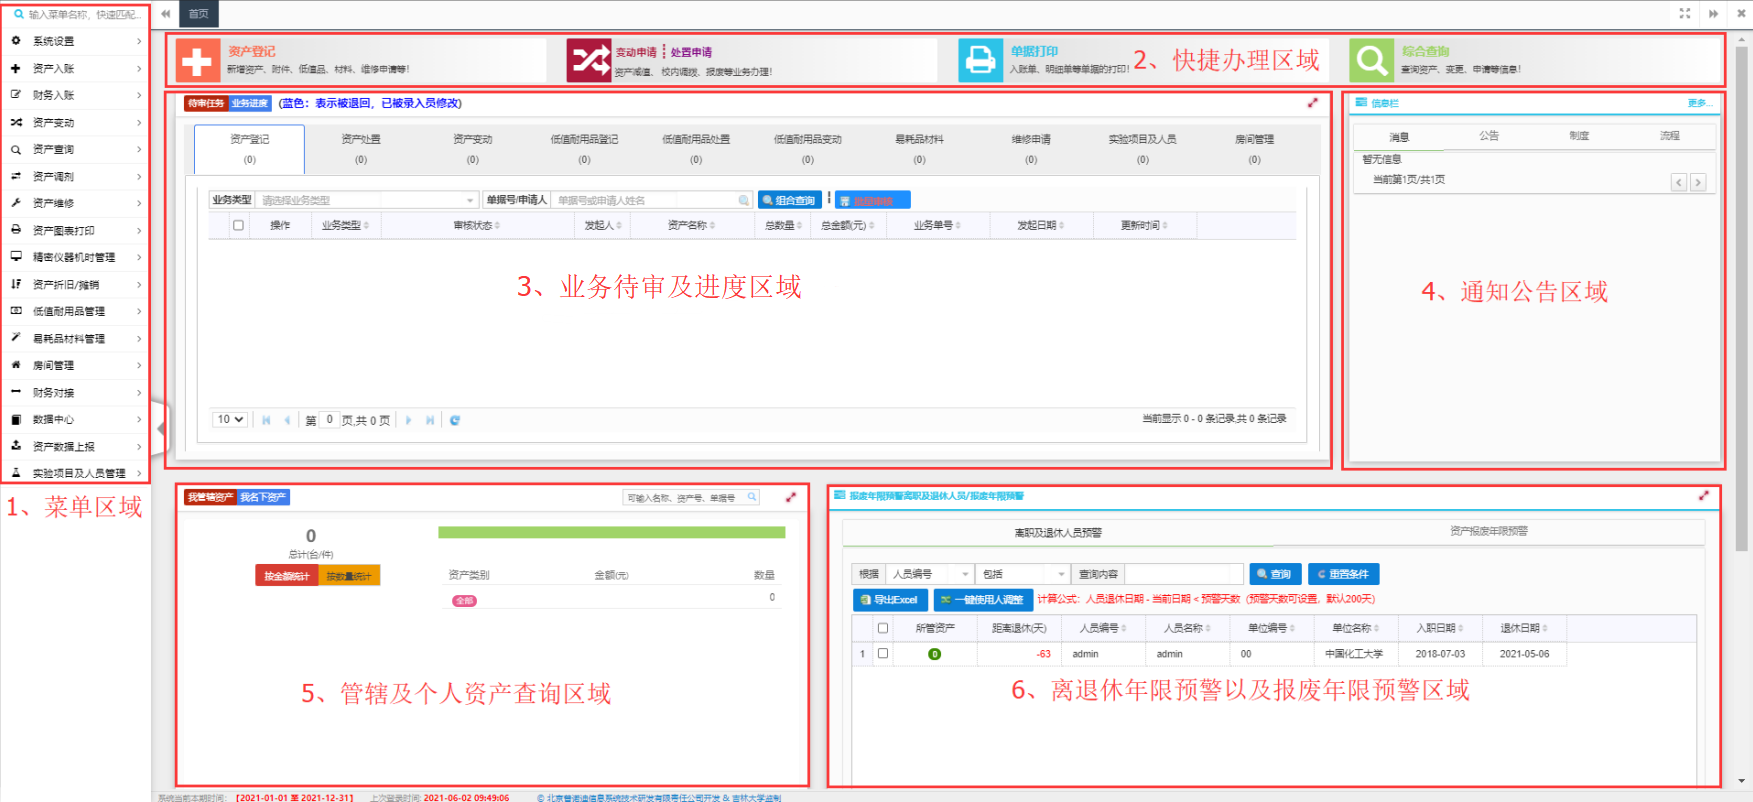
Task: Click the green 综合查询 magnifier icon
Action: click(1371, 61)
